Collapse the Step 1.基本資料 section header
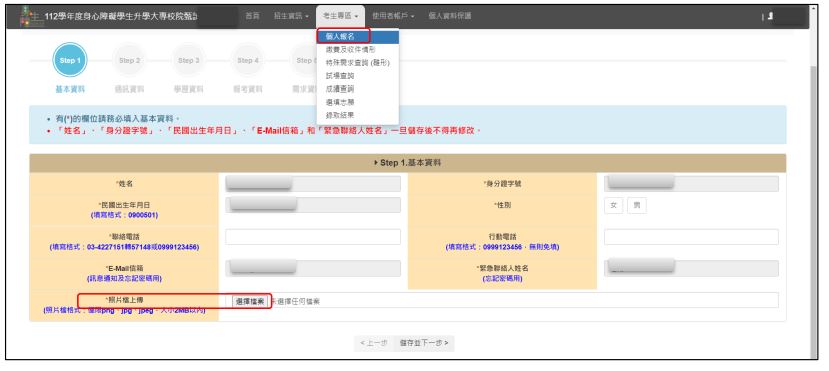 (408, 163)
